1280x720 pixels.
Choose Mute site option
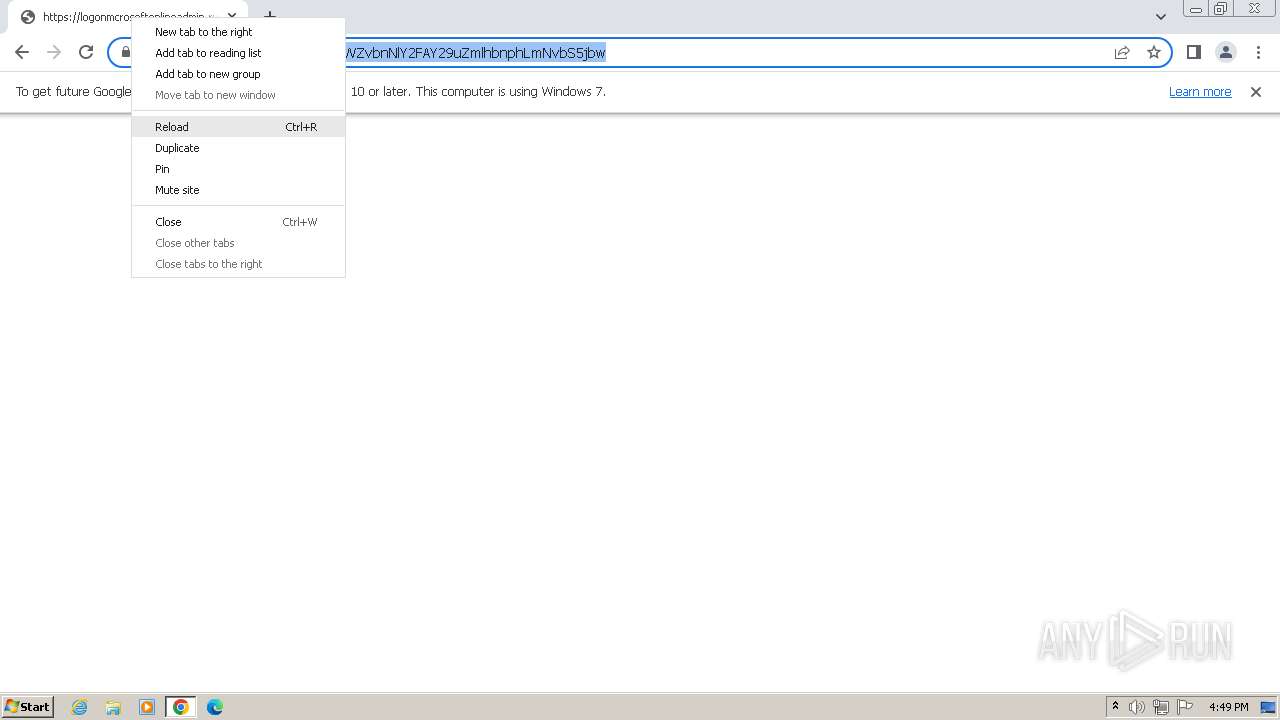238,190
